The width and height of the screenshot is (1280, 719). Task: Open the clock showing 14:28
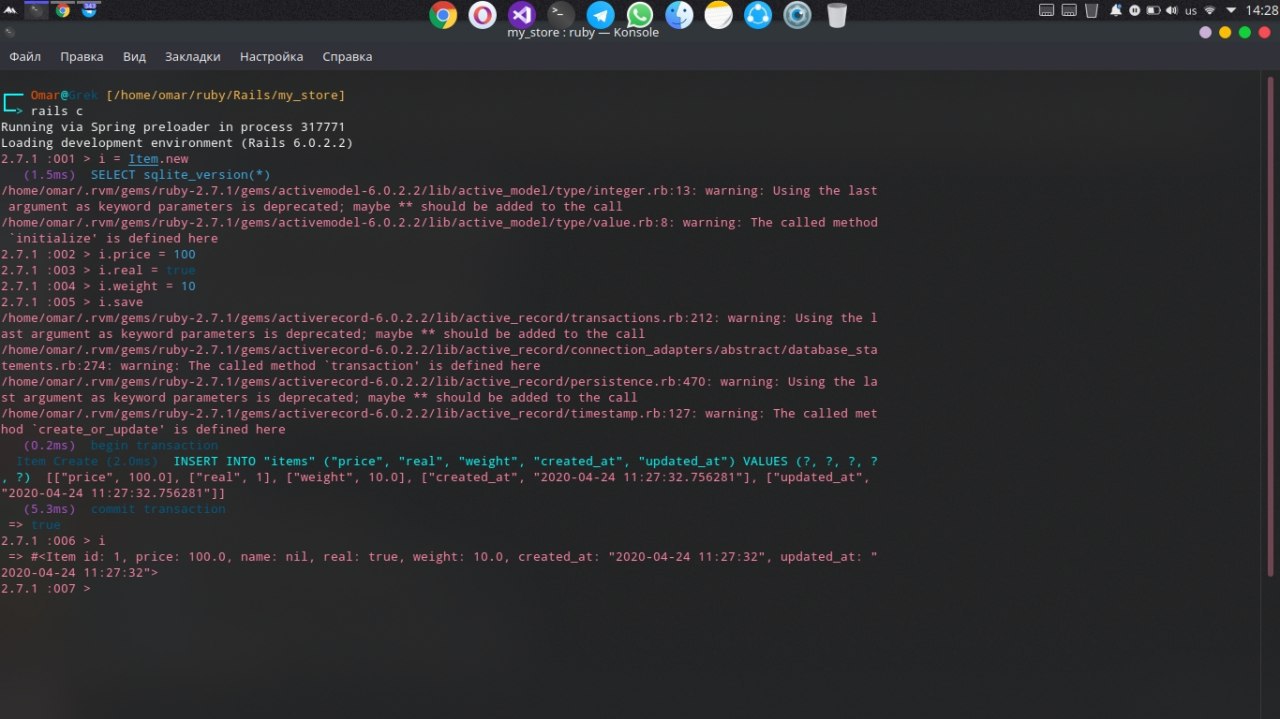[1260, 10]
